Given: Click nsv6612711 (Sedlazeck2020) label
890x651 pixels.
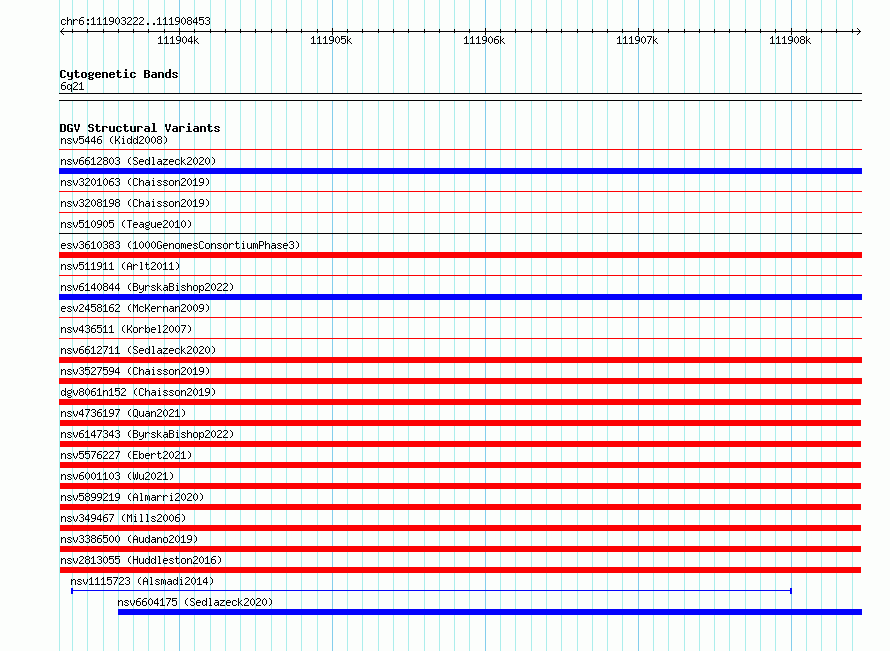Looking at the screenshot, I should pyautogui.click(x=138, y=350).
